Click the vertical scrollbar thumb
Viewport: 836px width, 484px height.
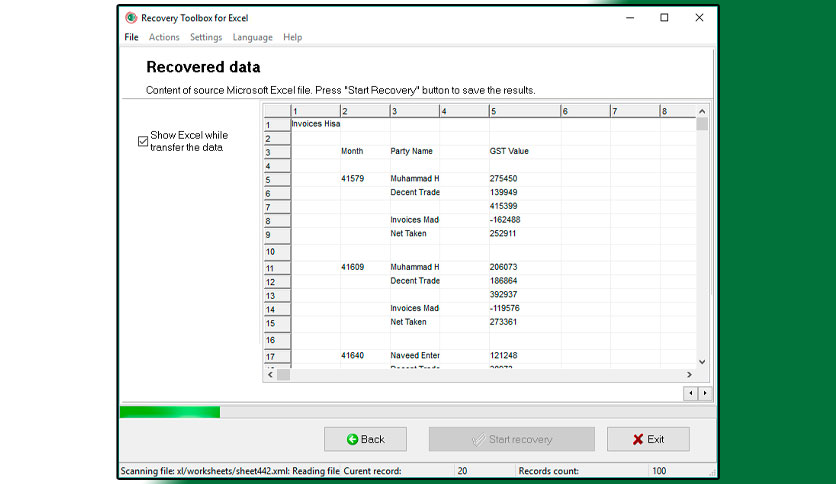point(702,124)
